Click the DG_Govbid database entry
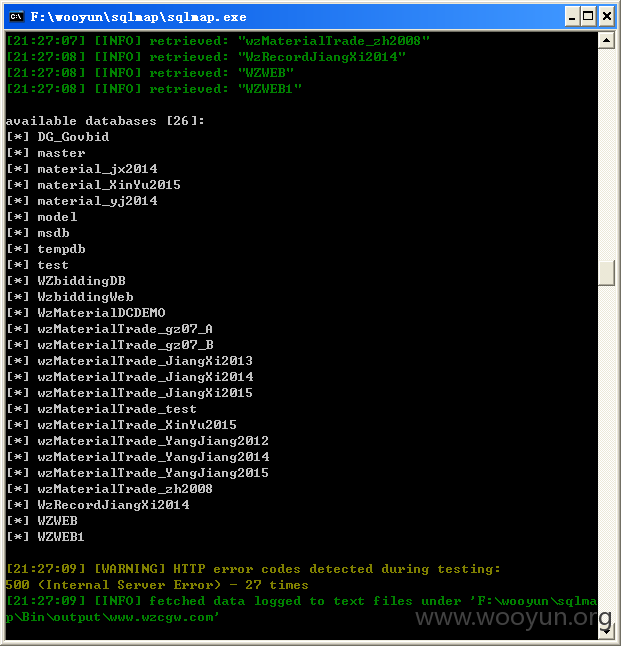The image size is (621, 646). [x=58, y=137]
